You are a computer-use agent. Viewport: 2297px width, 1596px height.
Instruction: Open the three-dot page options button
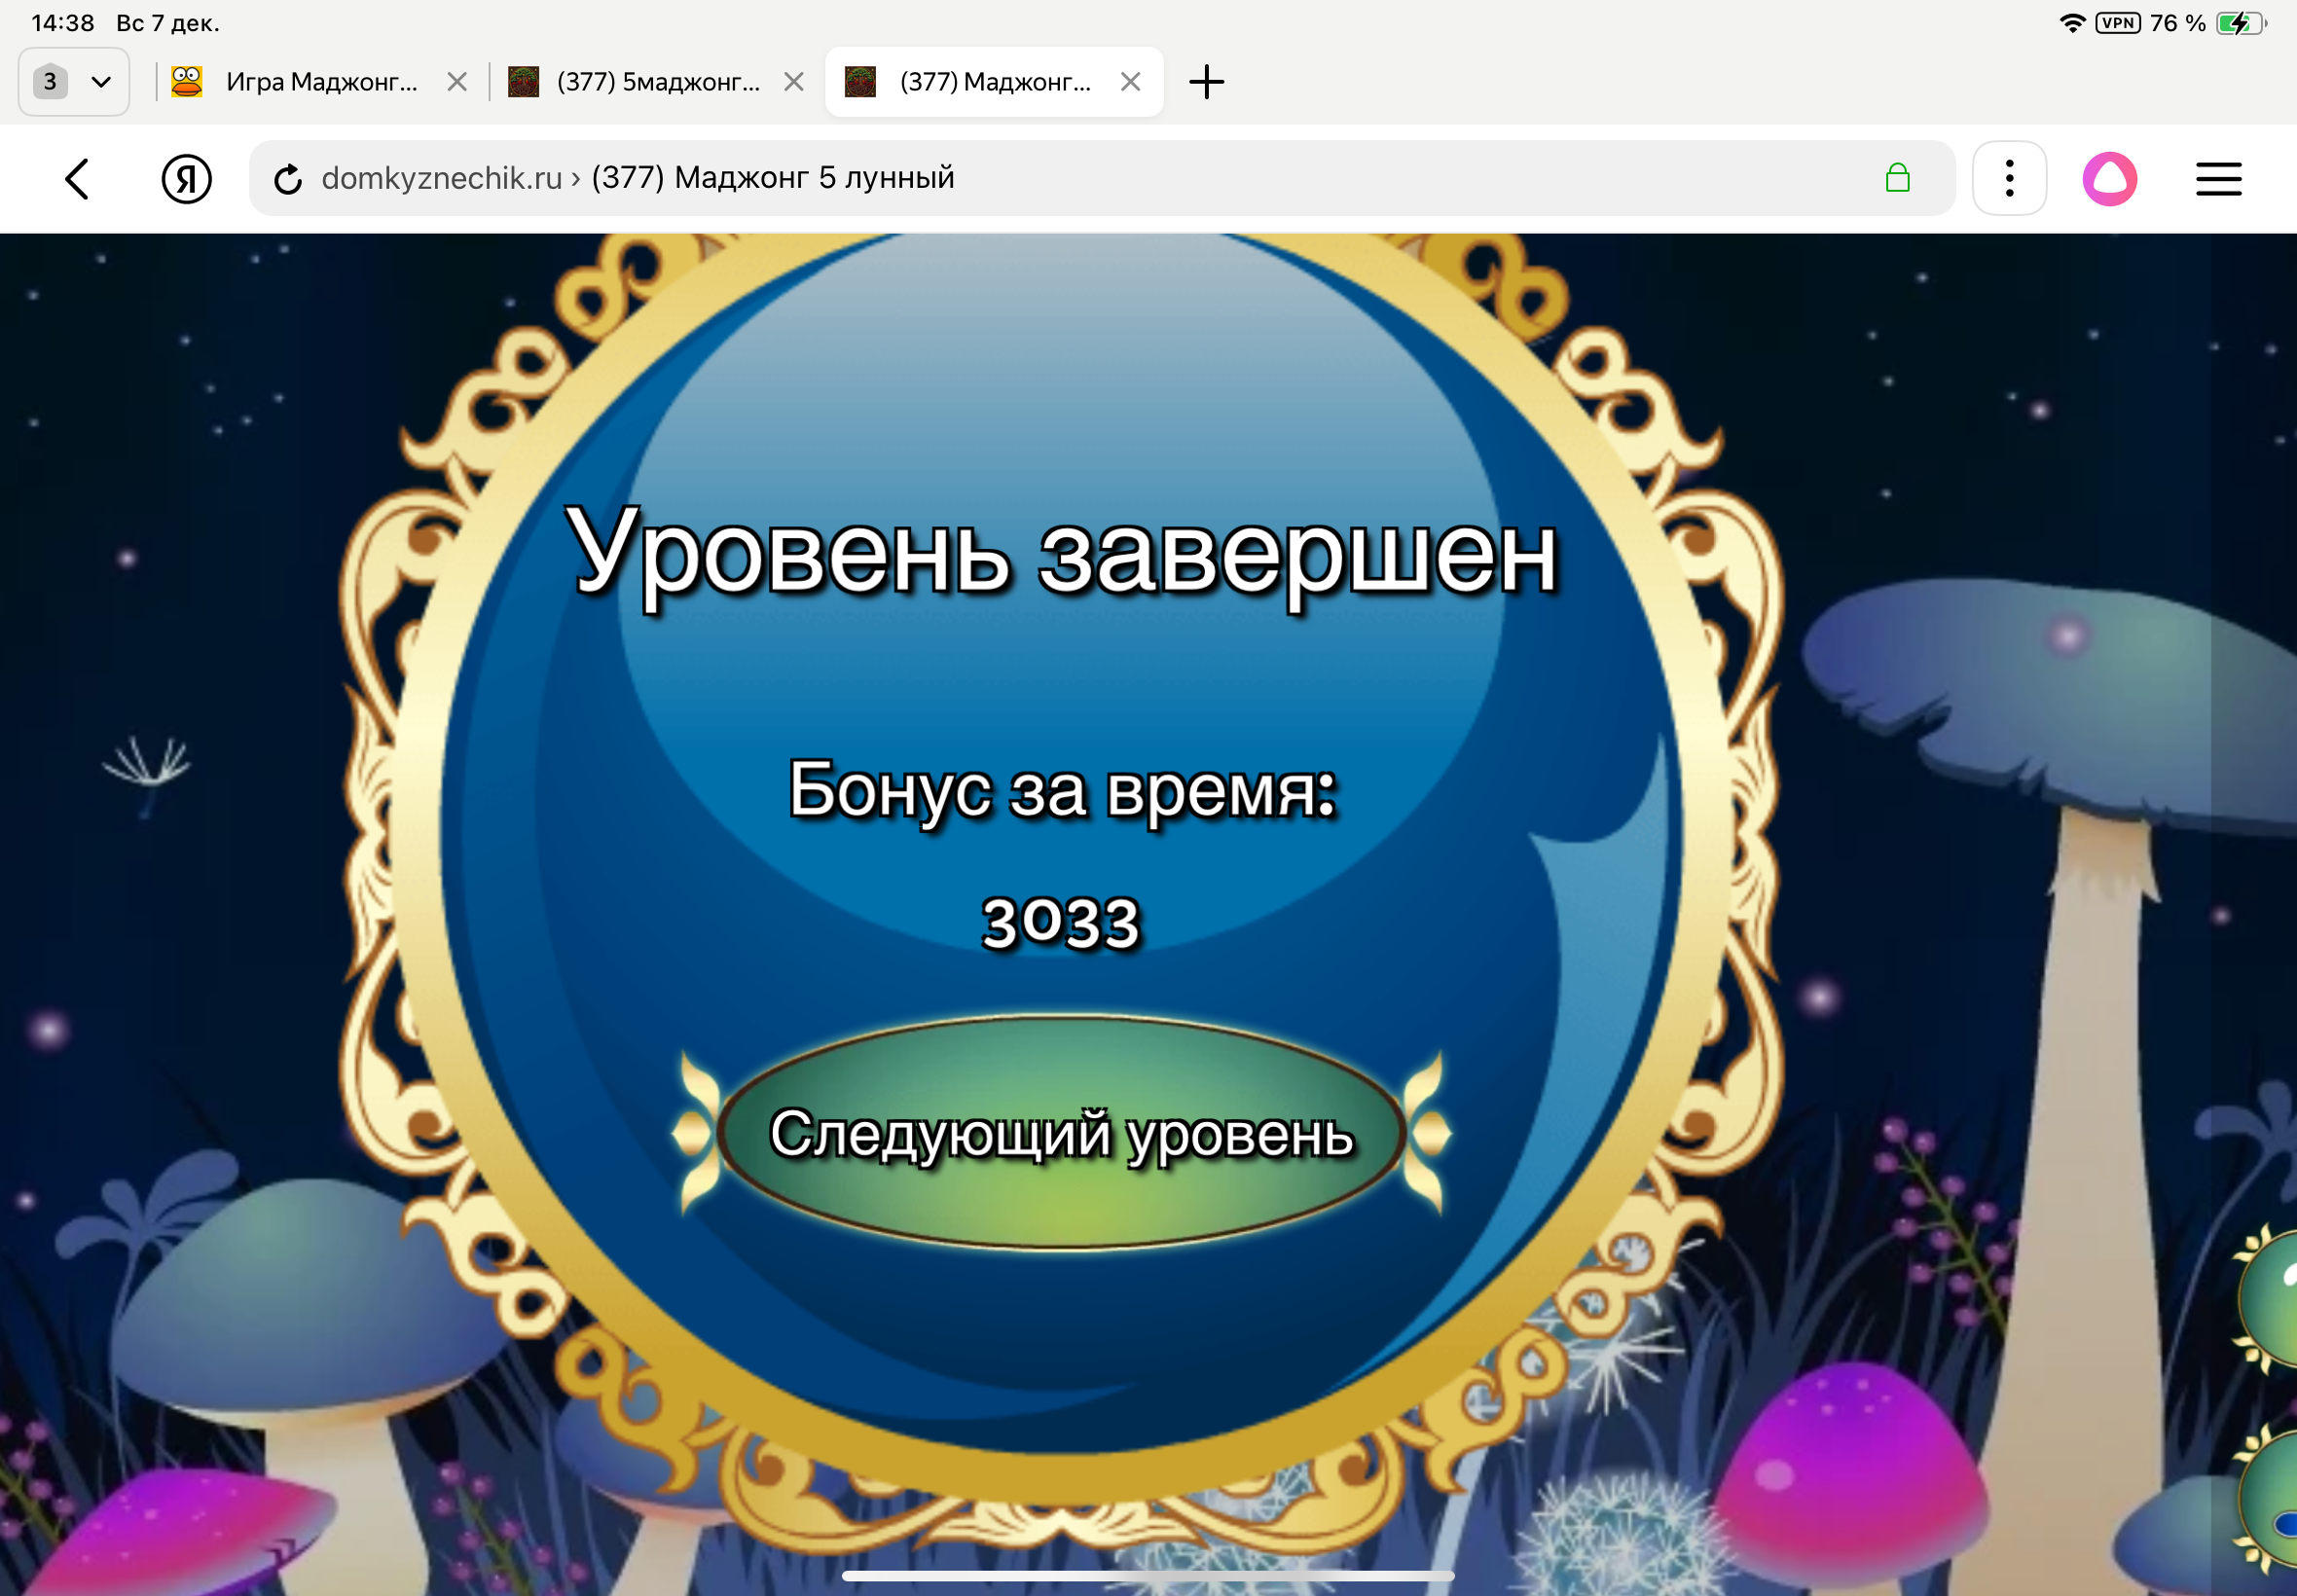(x=2009, y=179)
